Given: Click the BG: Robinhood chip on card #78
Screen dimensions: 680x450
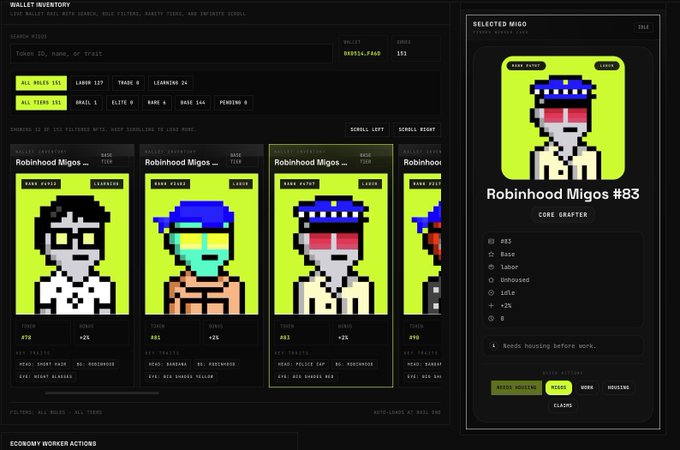Looking at the screenshot, I should click(x=96, y=365).
